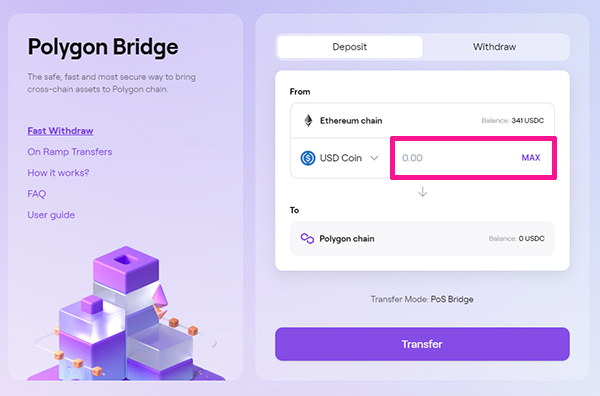Click the down arrow between From and To
The image size is (600, 396).
click(422, 192)
